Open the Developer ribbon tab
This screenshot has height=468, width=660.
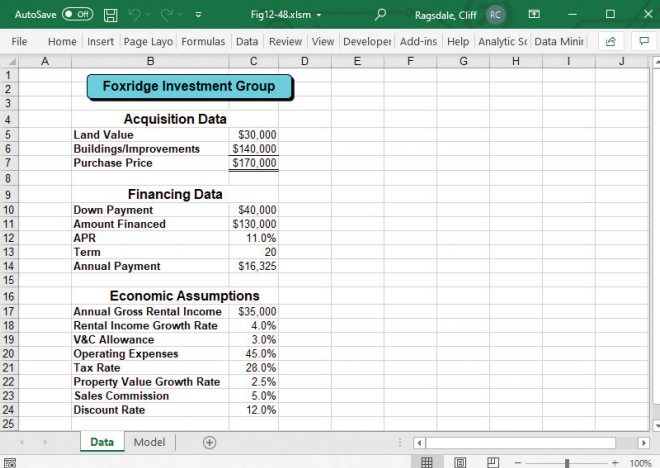[367, 41]
